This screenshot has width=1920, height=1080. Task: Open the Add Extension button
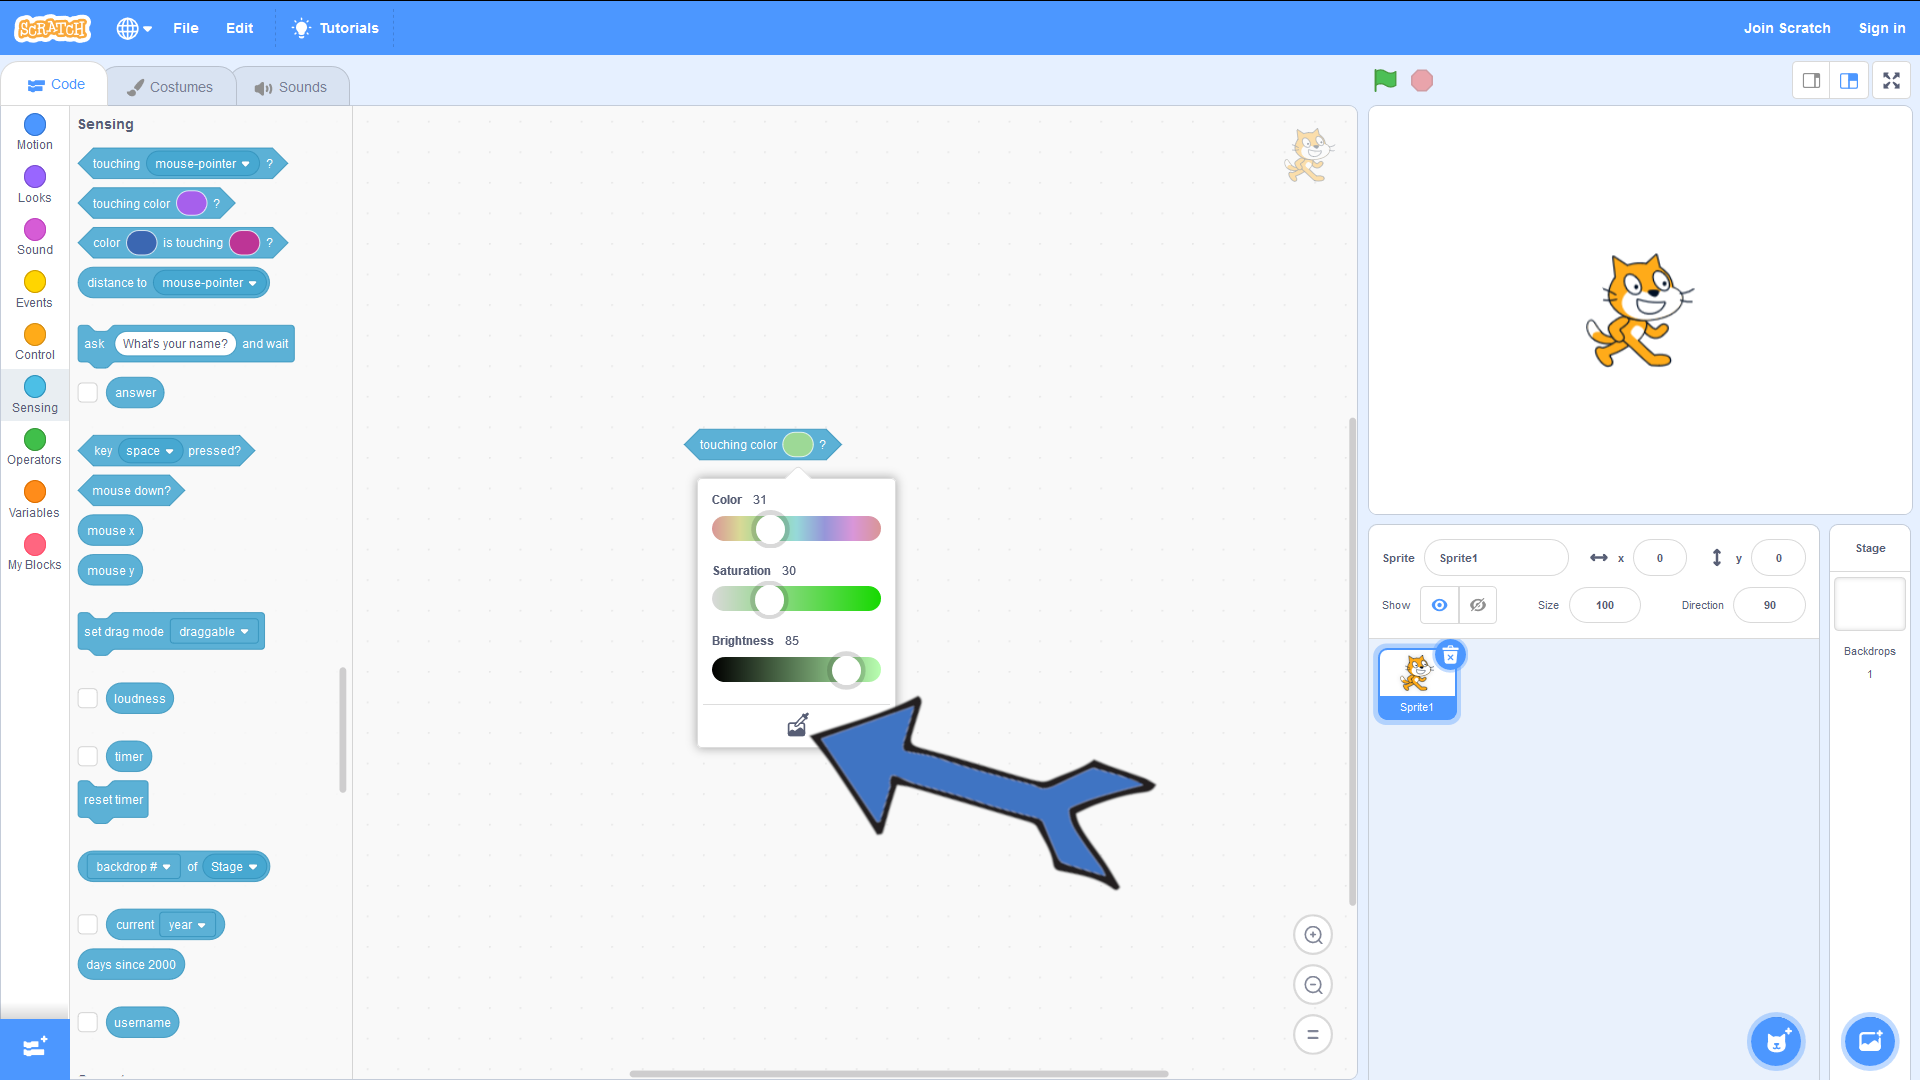point(35,1047)
